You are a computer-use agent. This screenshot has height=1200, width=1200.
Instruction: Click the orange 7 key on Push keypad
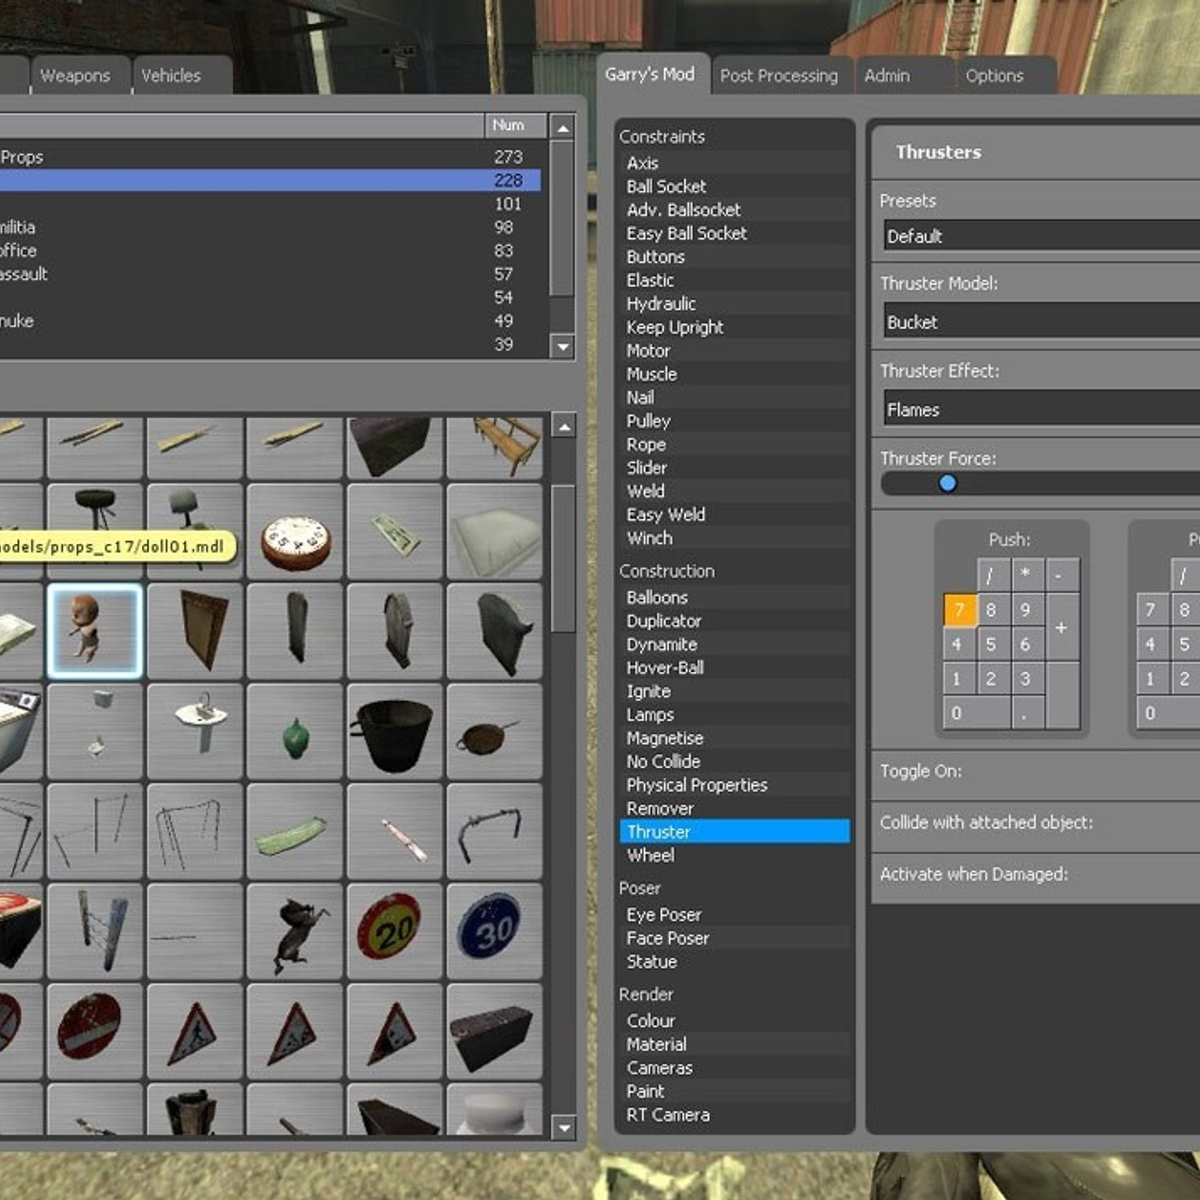tap(959, 610)
